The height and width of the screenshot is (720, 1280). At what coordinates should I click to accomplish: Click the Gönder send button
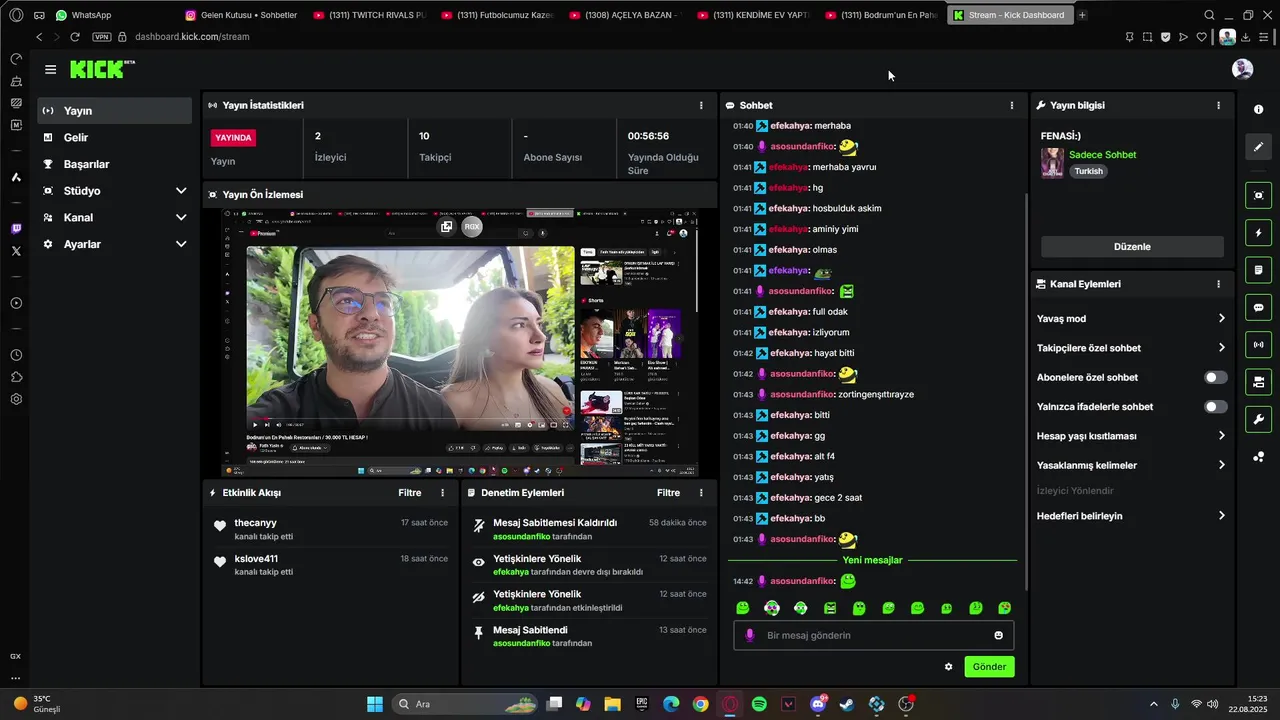(x=989, y=667)
